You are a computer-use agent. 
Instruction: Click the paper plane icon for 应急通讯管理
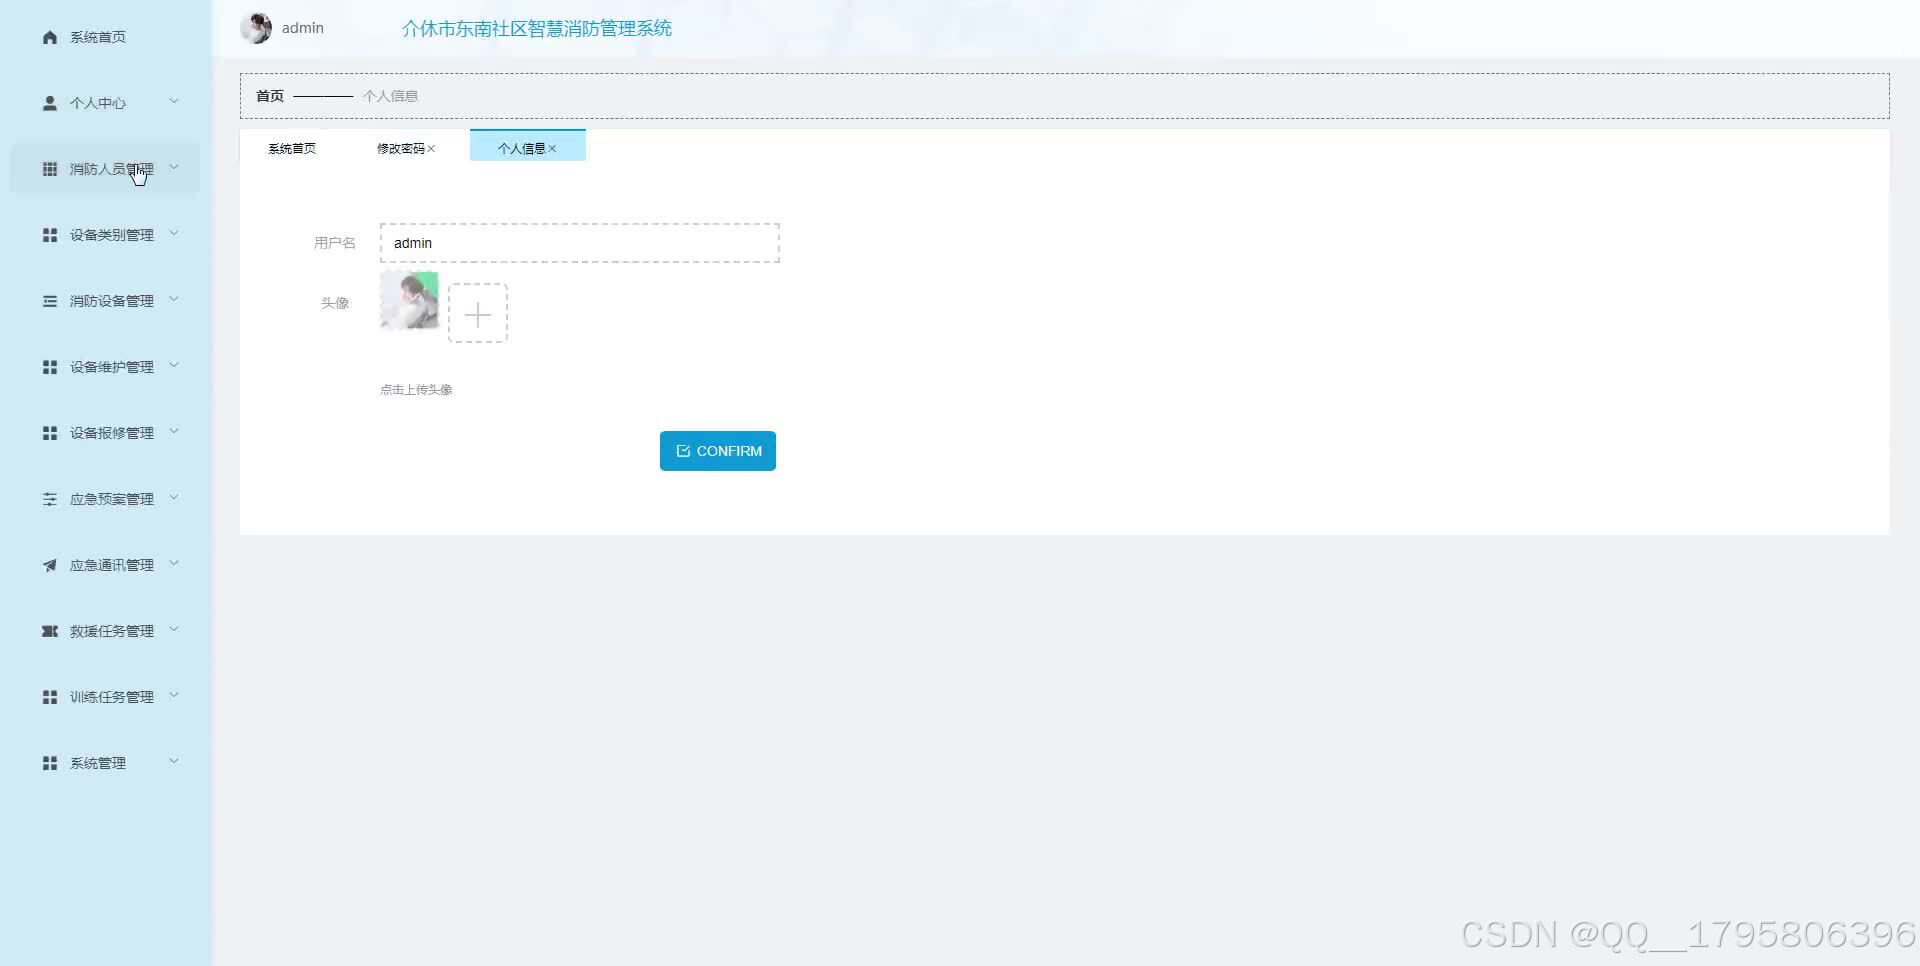pyautogui.click(x=49, y=564)
